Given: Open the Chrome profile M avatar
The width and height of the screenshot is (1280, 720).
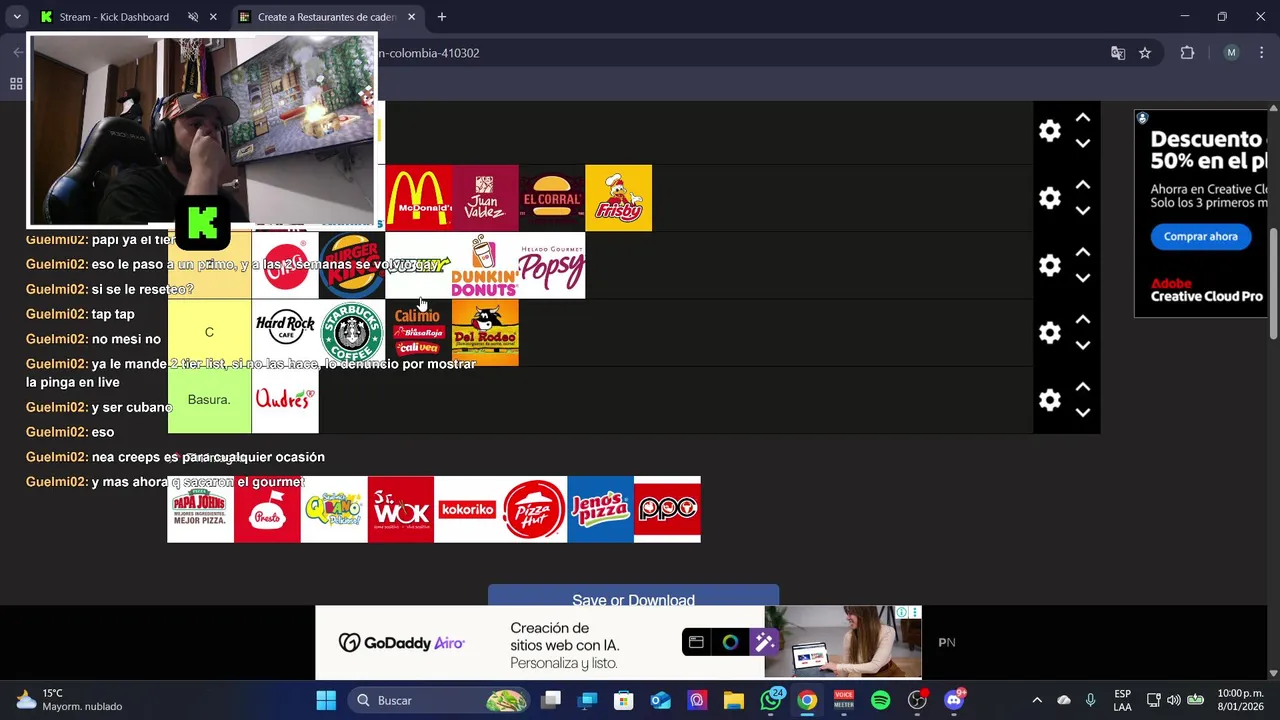Looking at the screenshot, I should pos(1231,53).
